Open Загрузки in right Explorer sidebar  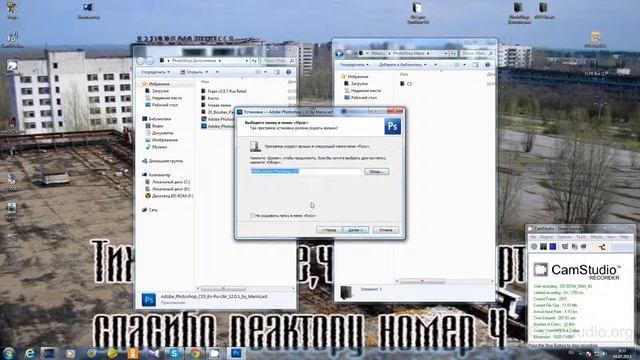(356, 83)
